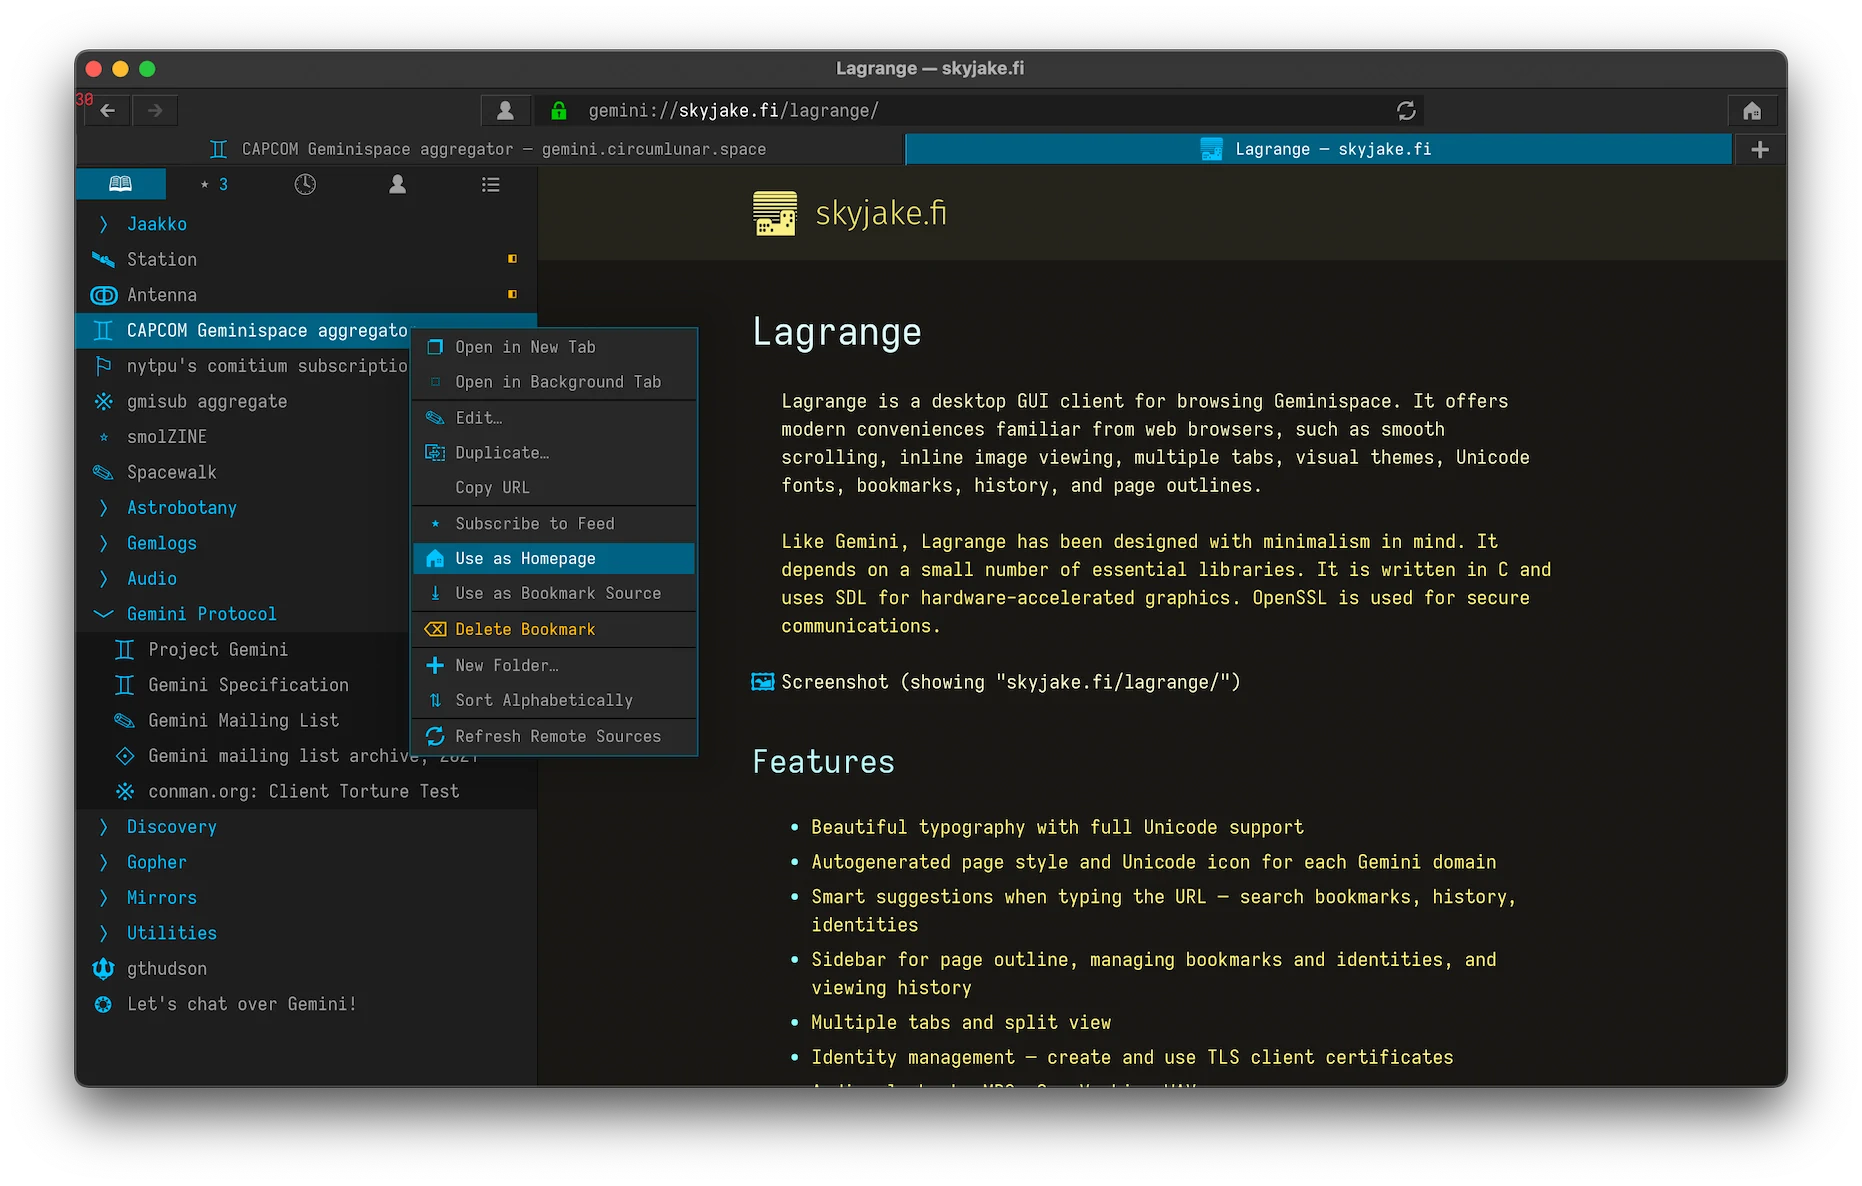Choose Refresh Remote Sources
This screenshot has width=1862, height=1186.
click(x=554, y=736)
